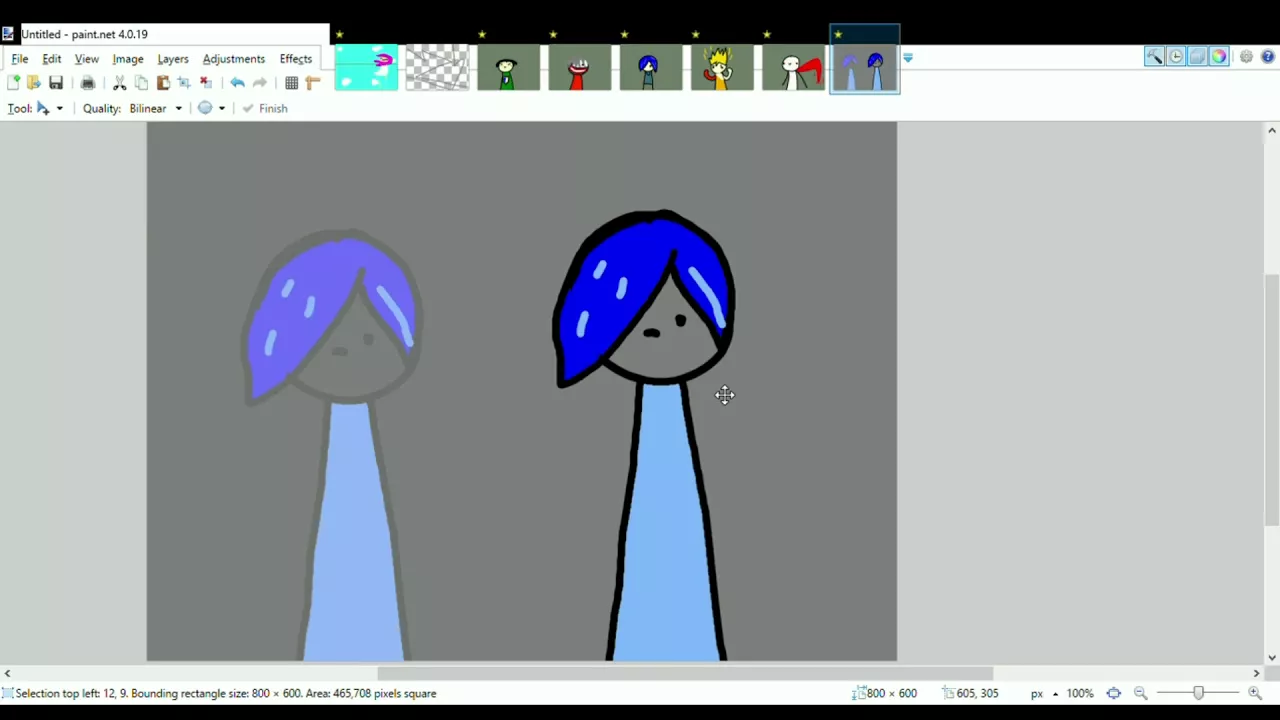Open the Tool chooser dropdown
The image size is (1280, 720).
point(49,108)
